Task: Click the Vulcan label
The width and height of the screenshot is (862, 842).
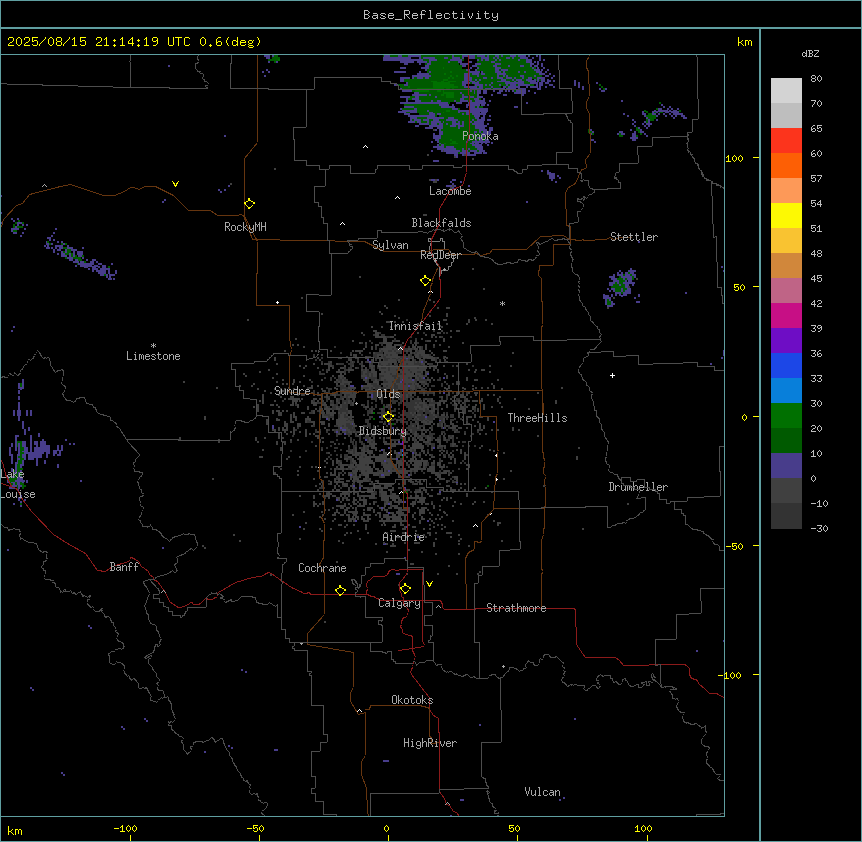Action: [x=542, y=792]
